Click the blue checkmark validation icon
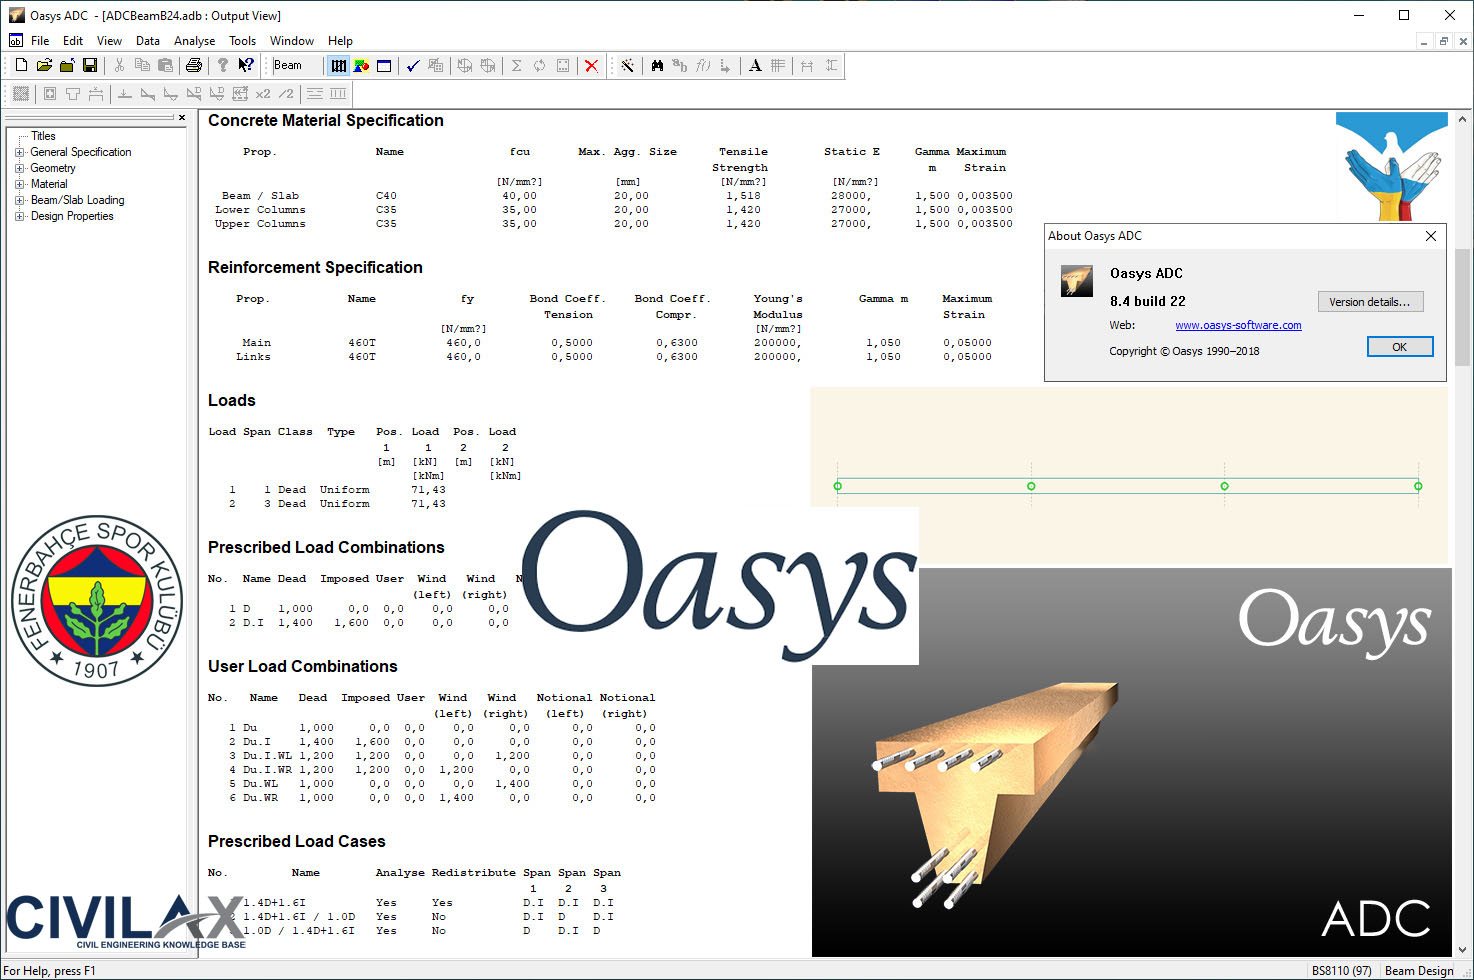 click(412, 65)
